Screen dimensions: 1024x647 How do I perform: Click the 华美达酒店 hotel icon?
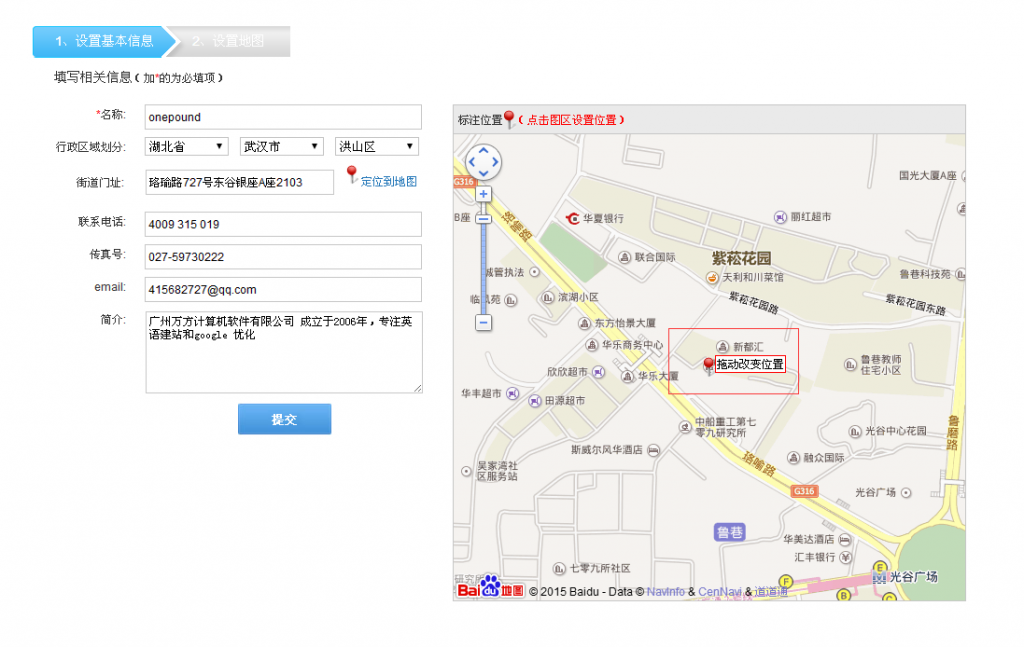pos(845,539)
